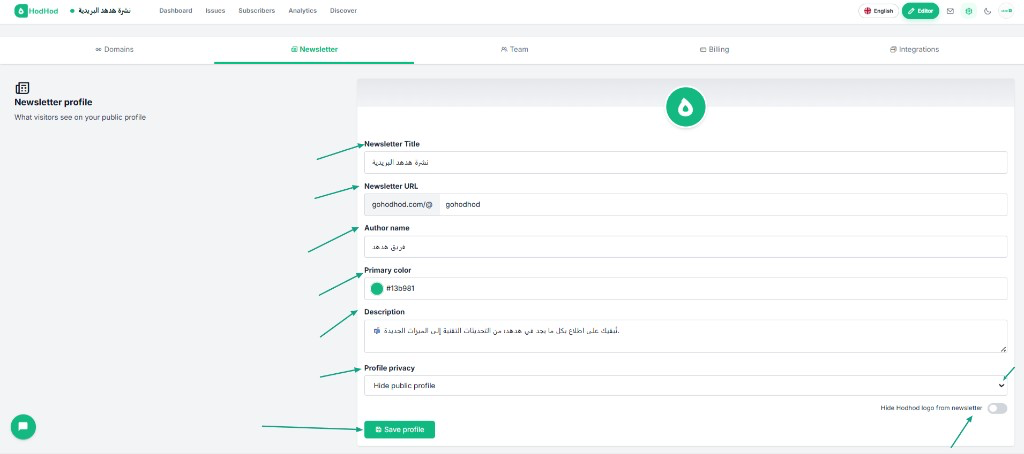
Task: Click the Newsletter Title input field
Action: [x=686, y=163]
